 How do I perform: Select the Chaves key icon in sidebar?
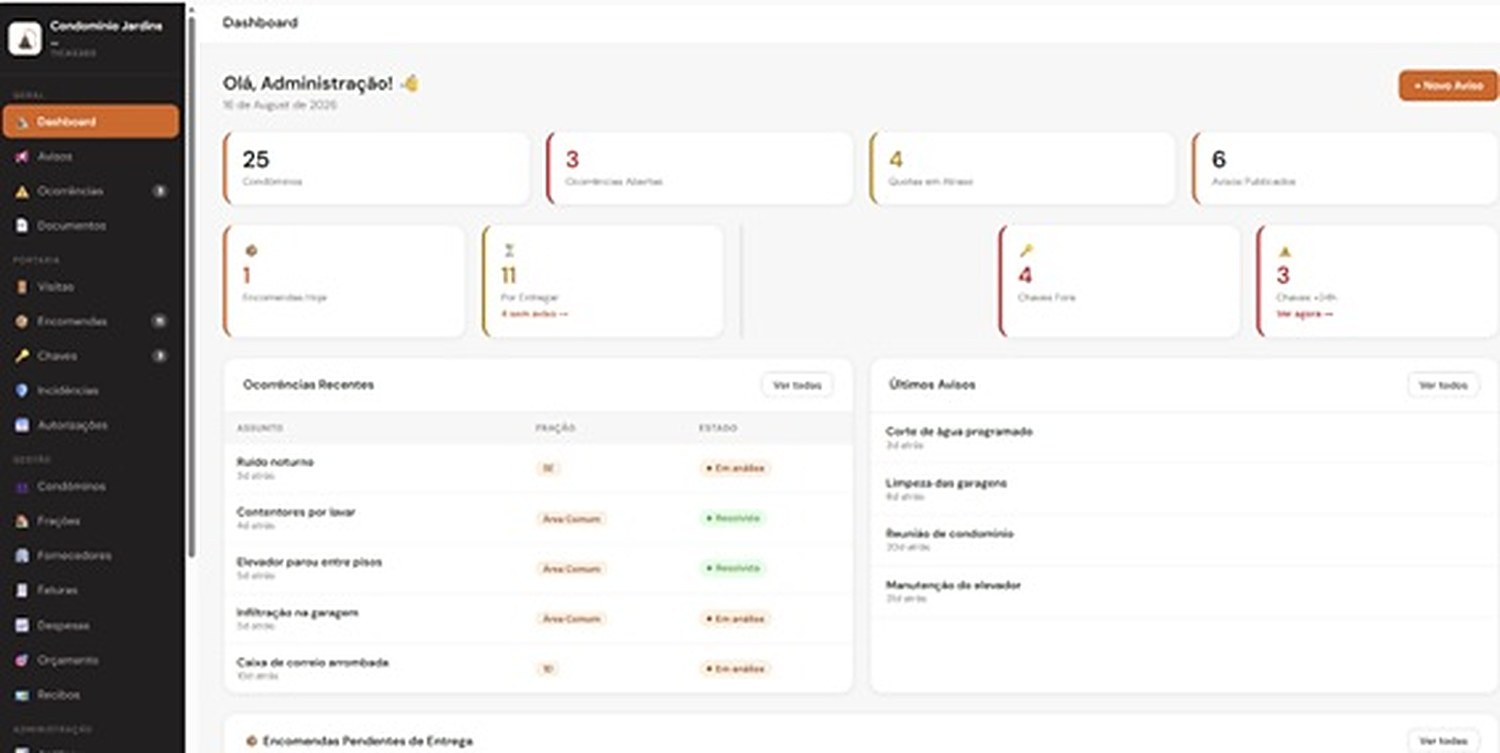(x=22, y=356)
